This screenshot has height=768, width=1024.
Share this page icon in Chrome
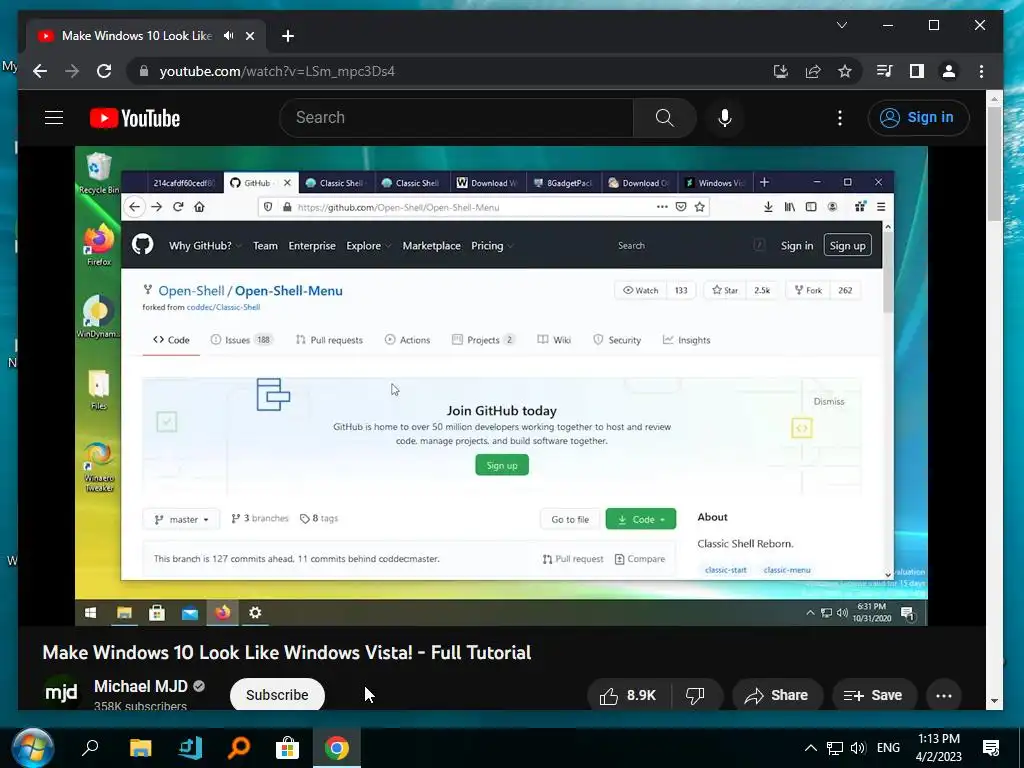tap(813, 71)
